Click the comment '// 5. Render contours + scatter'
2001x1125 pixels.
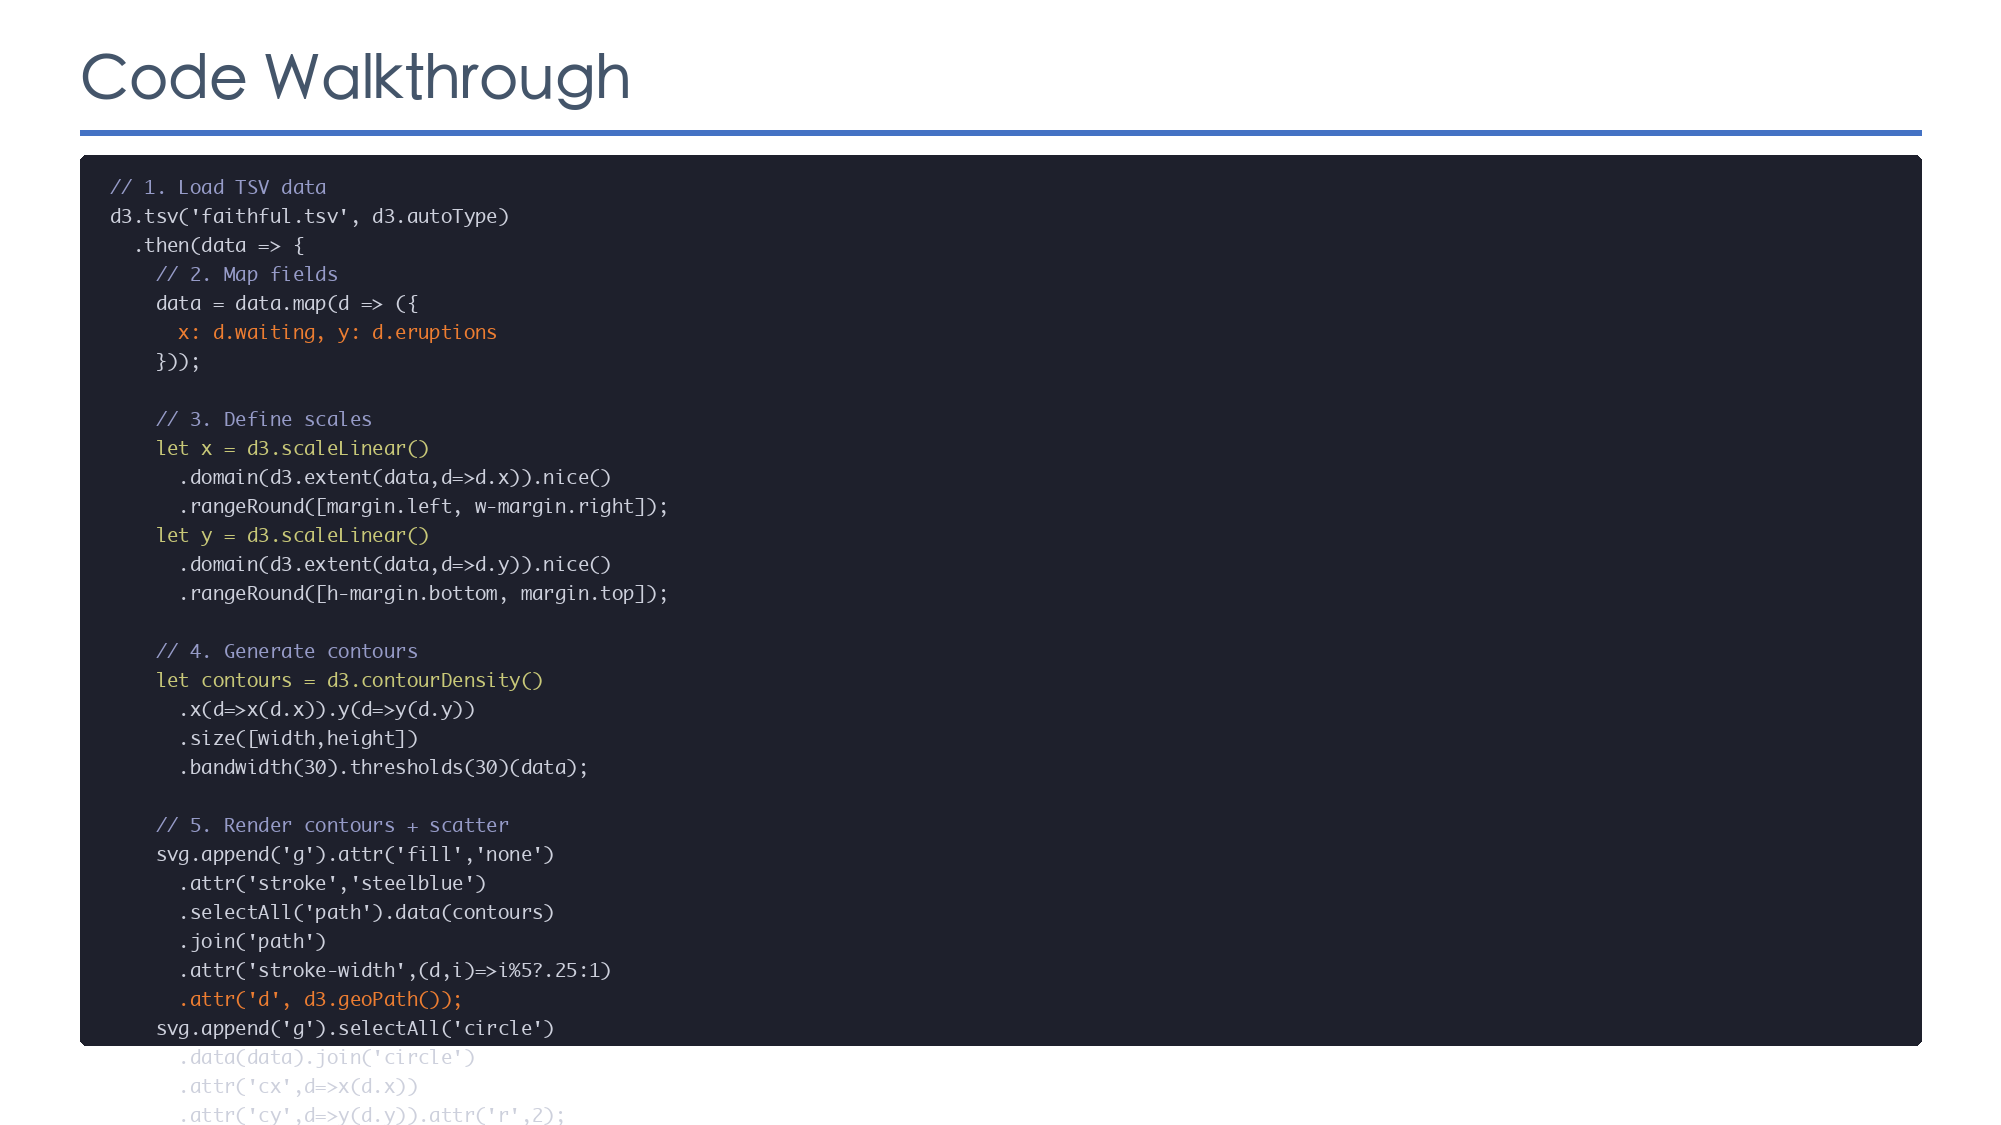pos(332,825)
